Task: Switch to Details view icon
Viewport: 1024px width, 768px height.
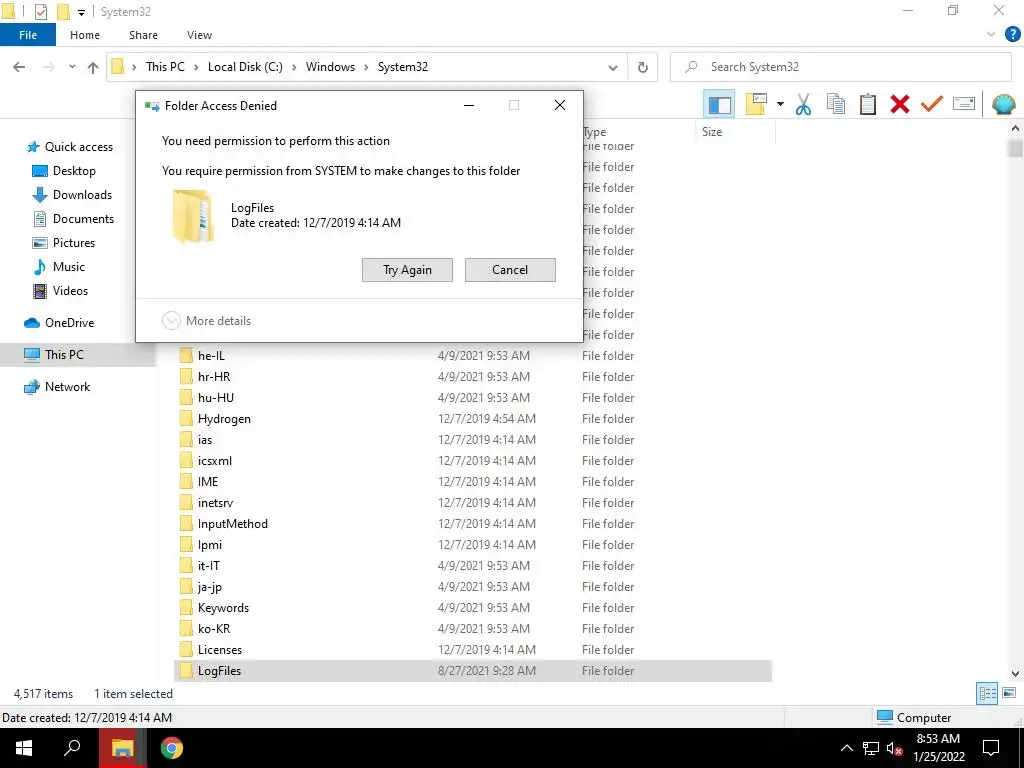Action: coord(987,694)
